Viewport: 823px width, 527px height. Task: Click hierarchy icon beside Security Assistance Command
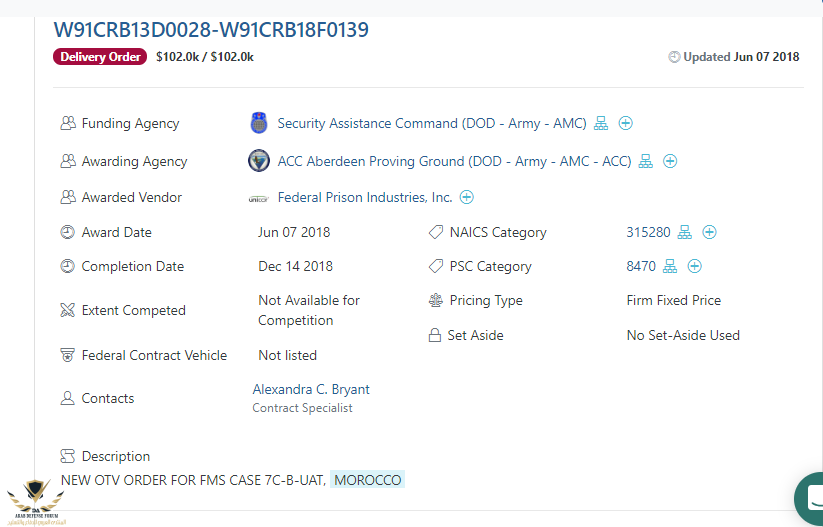click(x=600, y=123)
